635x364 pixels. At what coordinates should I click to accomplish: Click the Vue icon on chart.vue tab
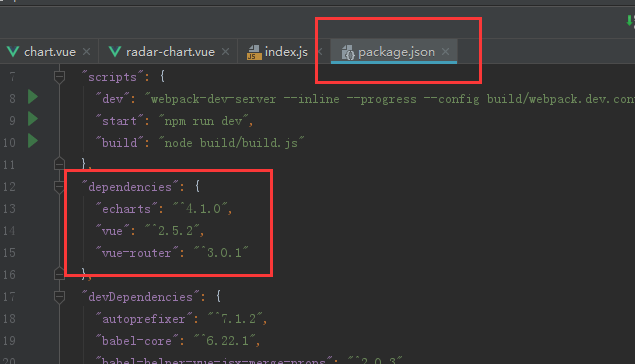coord(13,51)
